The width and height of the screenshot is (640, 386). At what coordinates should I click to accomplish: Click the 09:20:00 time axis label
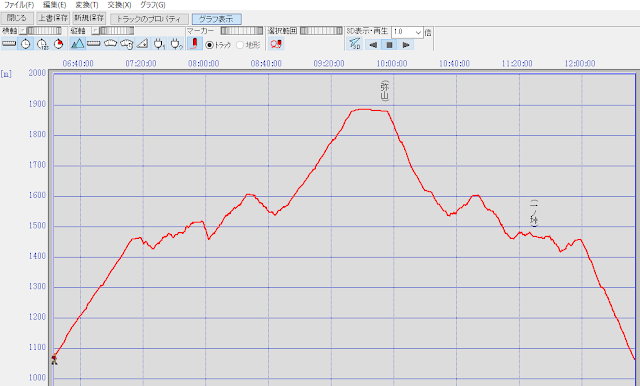329,64
